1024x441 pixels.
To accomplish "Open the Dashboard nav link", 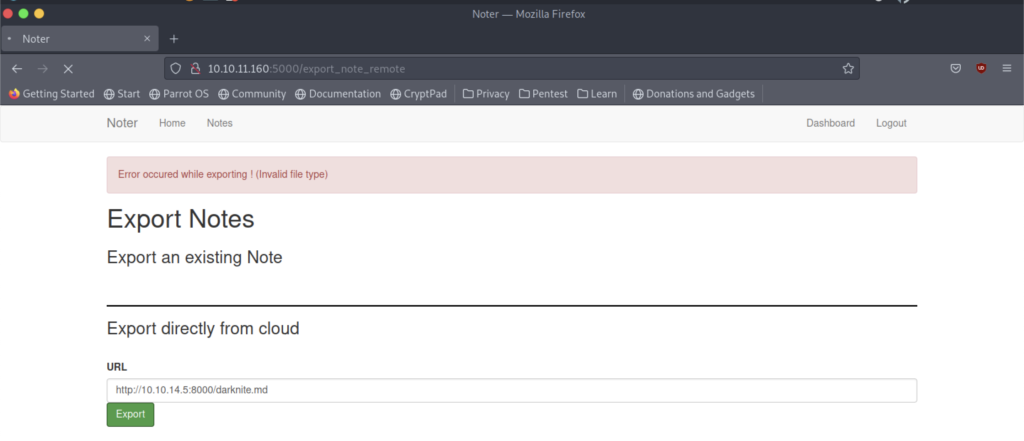I will (830, 123).
